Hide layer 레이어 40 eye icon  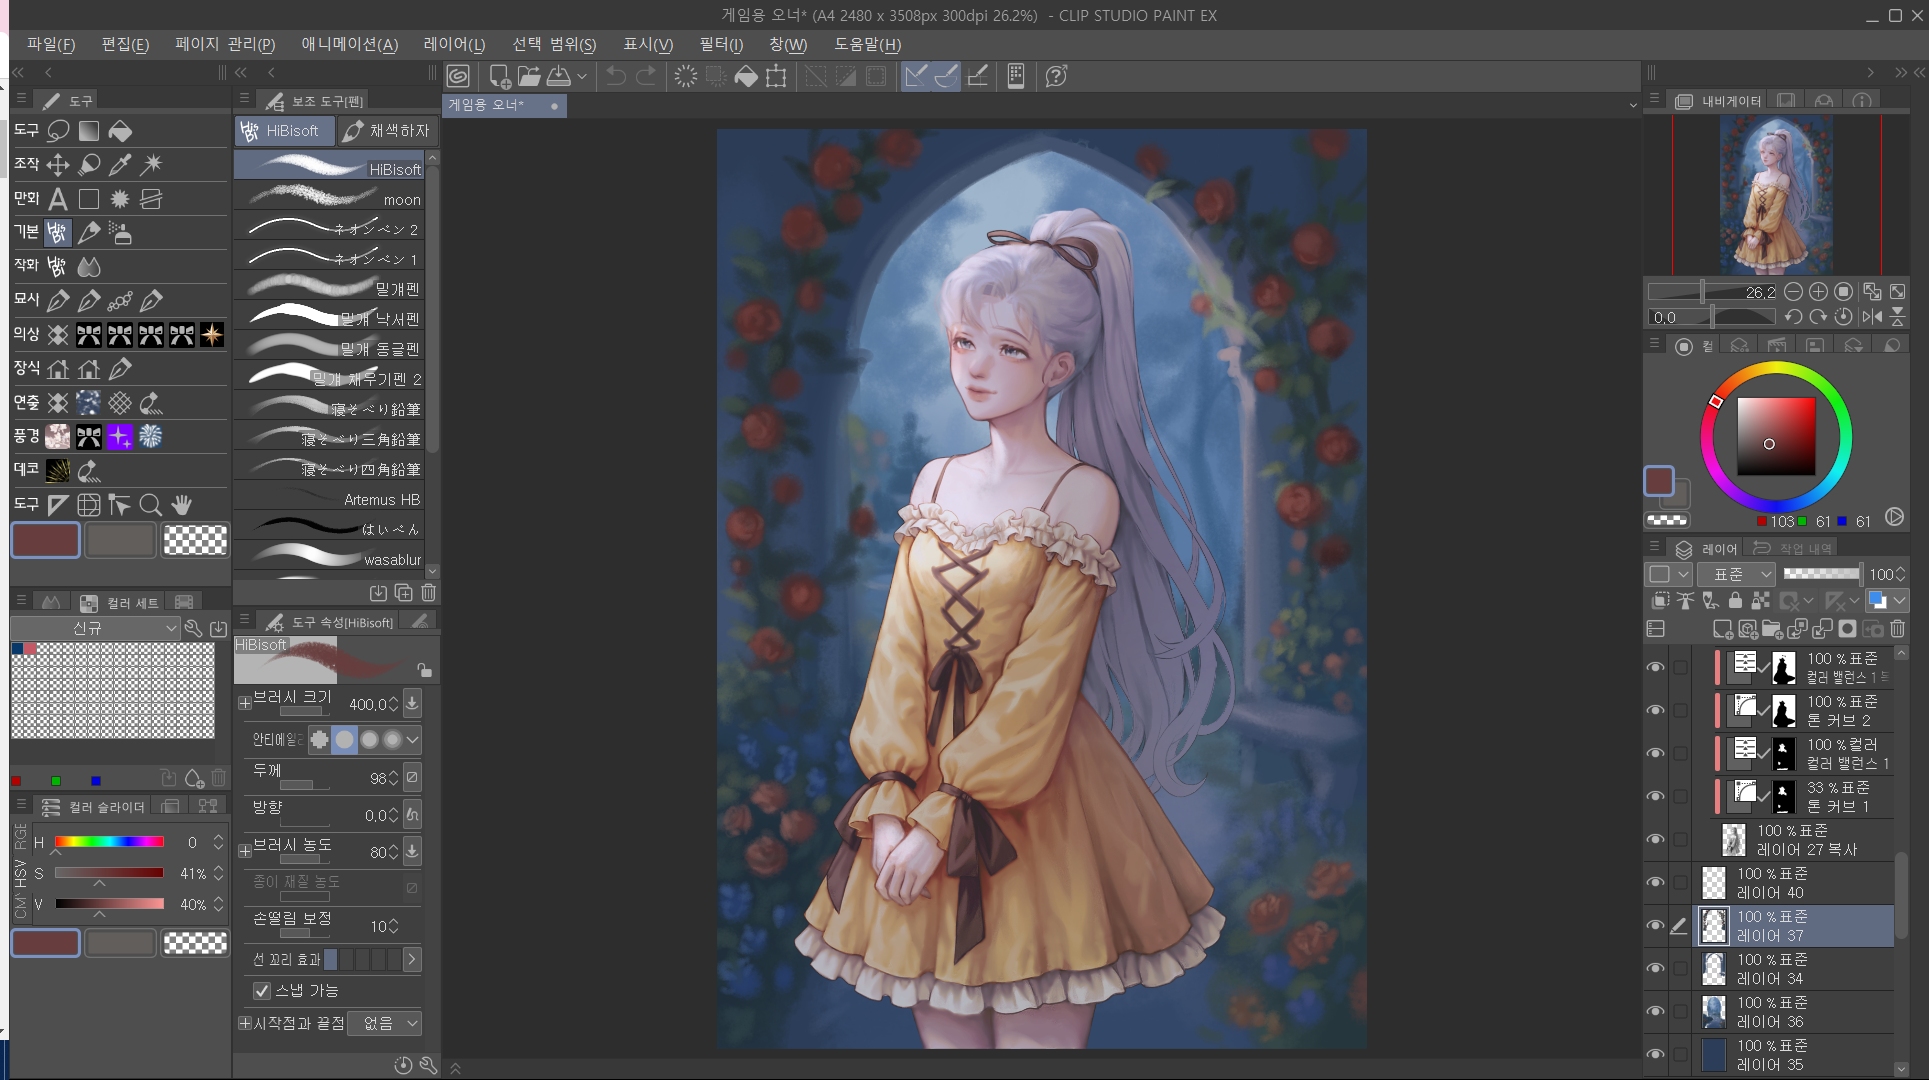pos(1655,882)
